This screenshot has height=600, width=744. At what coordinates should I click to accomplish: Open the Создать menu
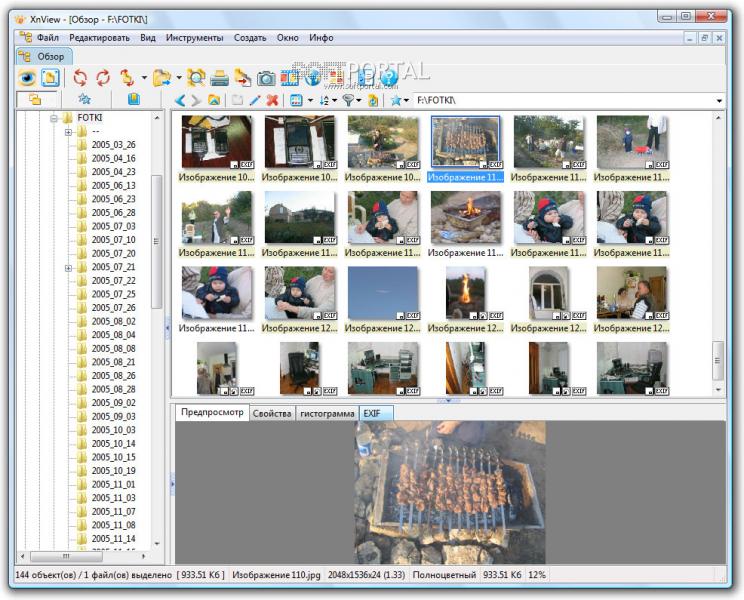pos(250,37)
